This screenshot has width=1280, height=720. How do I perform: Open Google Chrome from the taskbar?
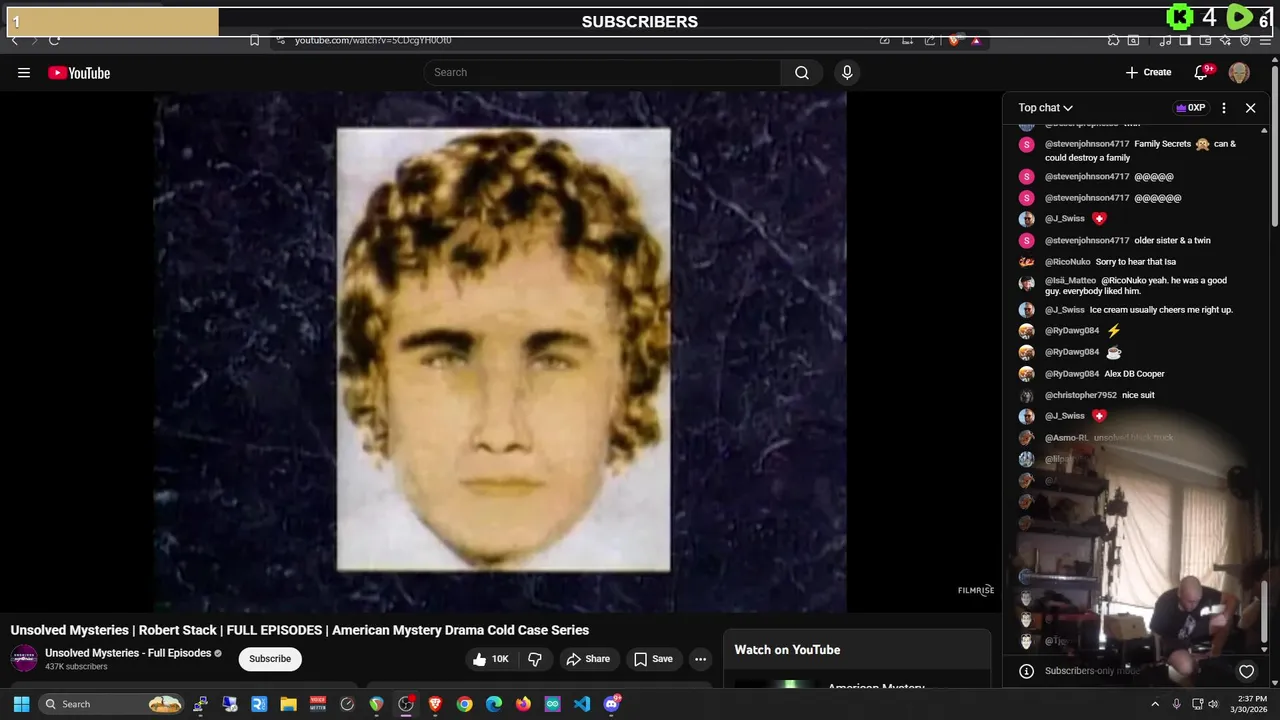(465, 704)
